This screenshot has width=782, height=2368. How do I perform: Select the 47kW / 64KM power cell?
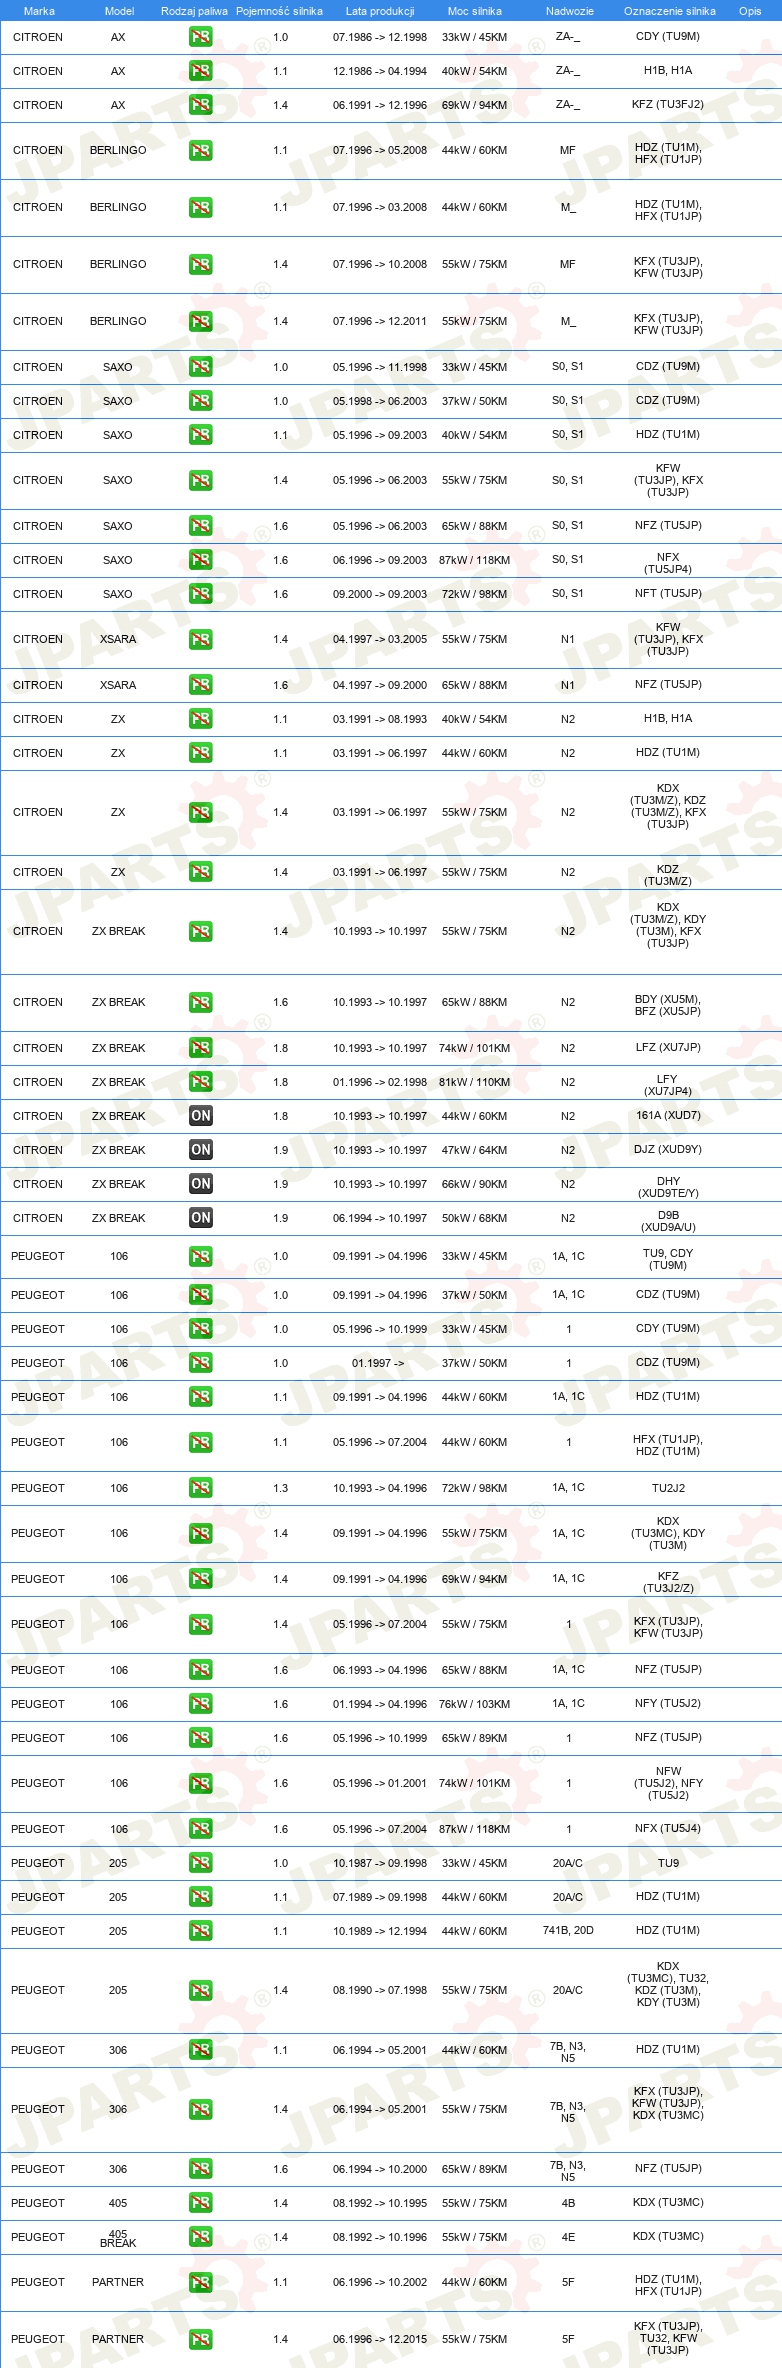[475, 1150]
